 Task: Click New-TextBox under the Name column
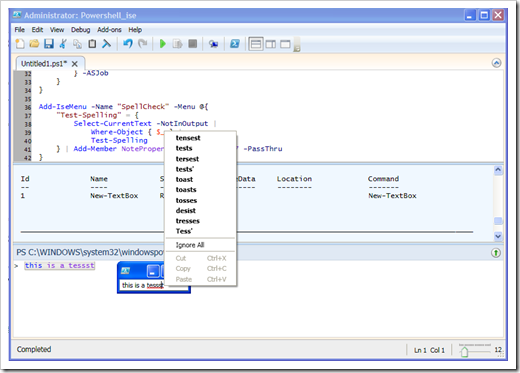pos(114,196)
